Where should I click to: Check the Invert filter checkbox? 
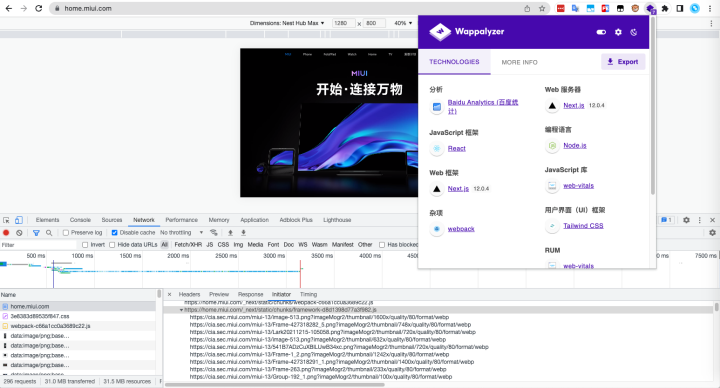[x=85, y=245]
